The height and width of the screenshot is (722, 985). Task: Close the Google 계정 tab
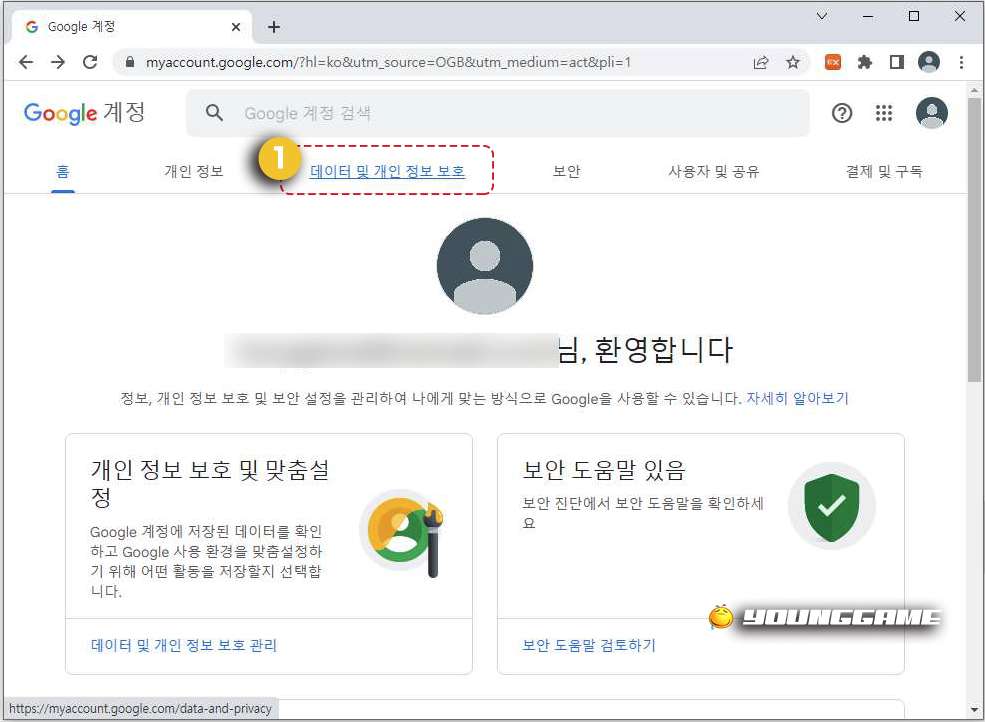point(236,27)
